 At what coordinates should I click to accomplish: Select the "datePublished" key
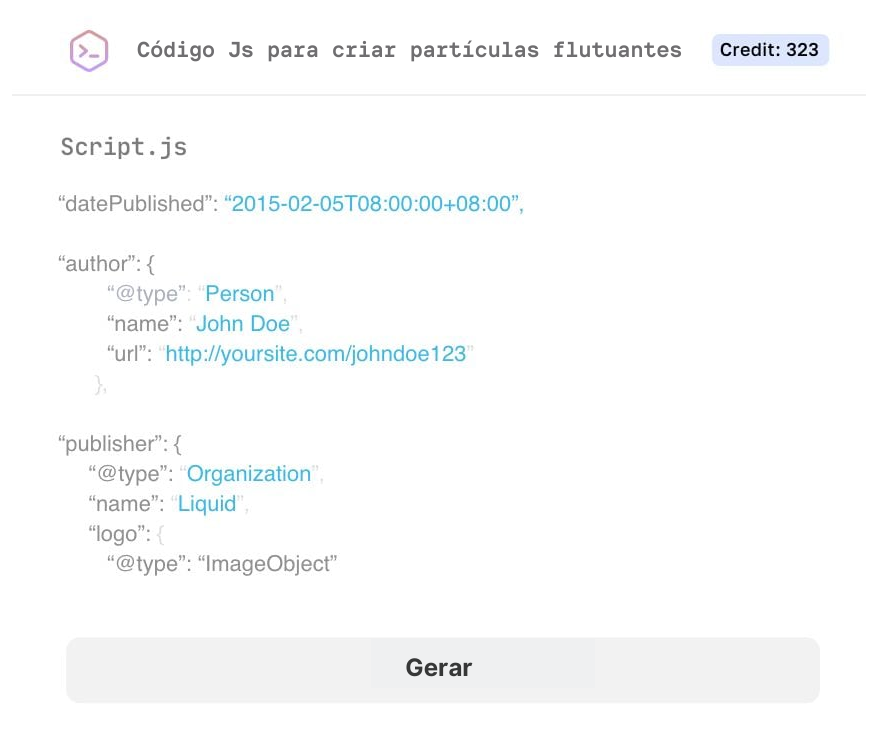click(x=135, y=204)
